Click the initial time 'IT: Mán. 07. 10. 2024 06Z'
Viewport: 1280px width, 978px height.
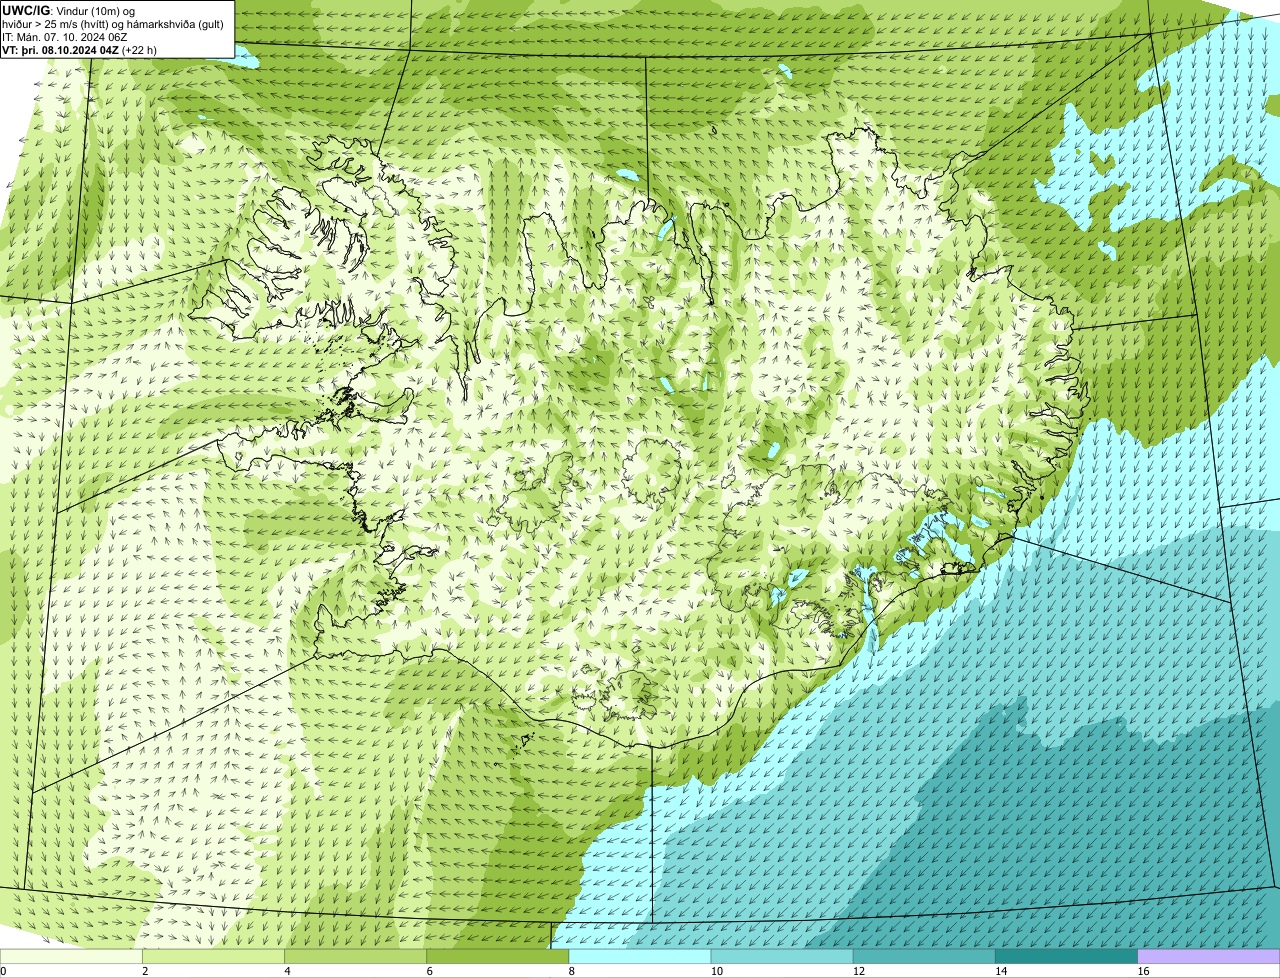65,37
